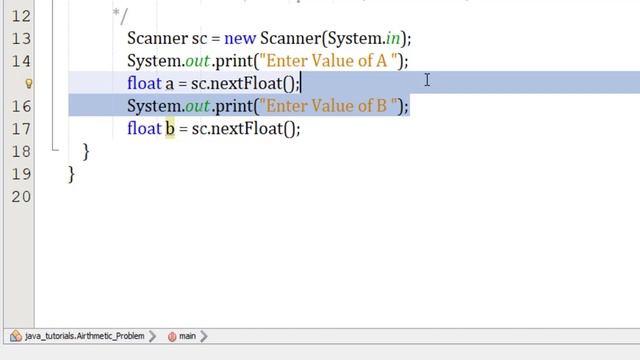Screen dimensions: 640x360
Task: Click line number 14 in the gutter
Action: pyautogui.click(x=21, y=61)
